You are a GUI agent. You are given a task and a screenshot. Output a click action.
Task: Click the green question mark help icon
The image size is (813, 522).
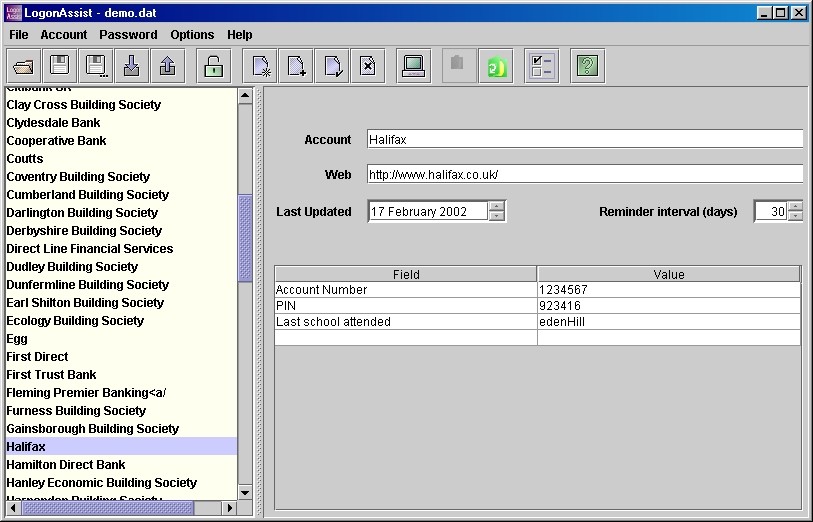587,66
